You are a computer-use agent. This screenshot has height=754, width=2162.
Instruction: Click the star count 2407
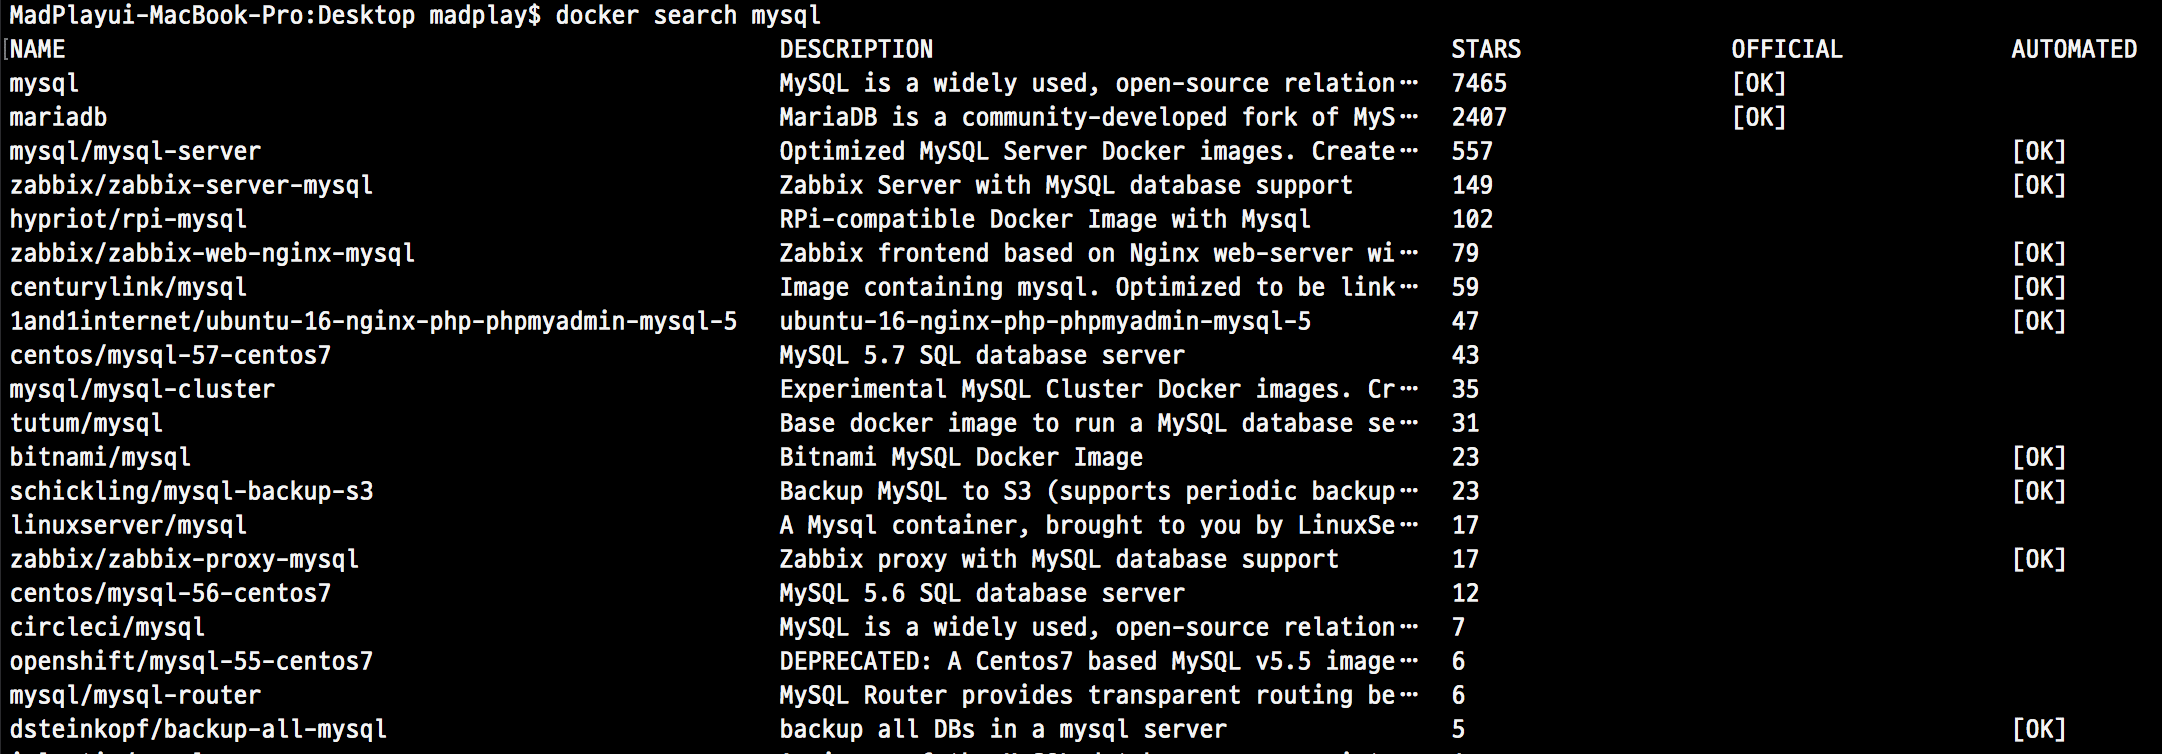pos(1479,117)
